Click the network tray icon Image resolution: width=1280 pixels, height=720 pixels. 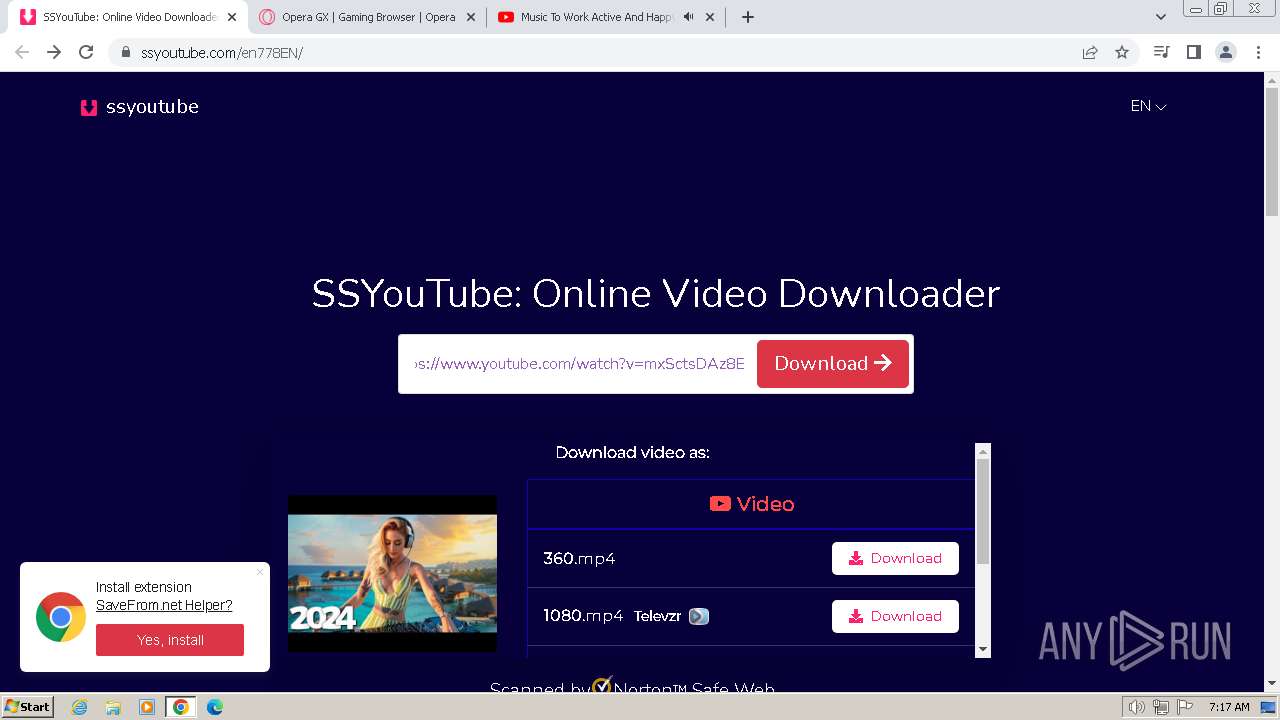click(1160, 708)
